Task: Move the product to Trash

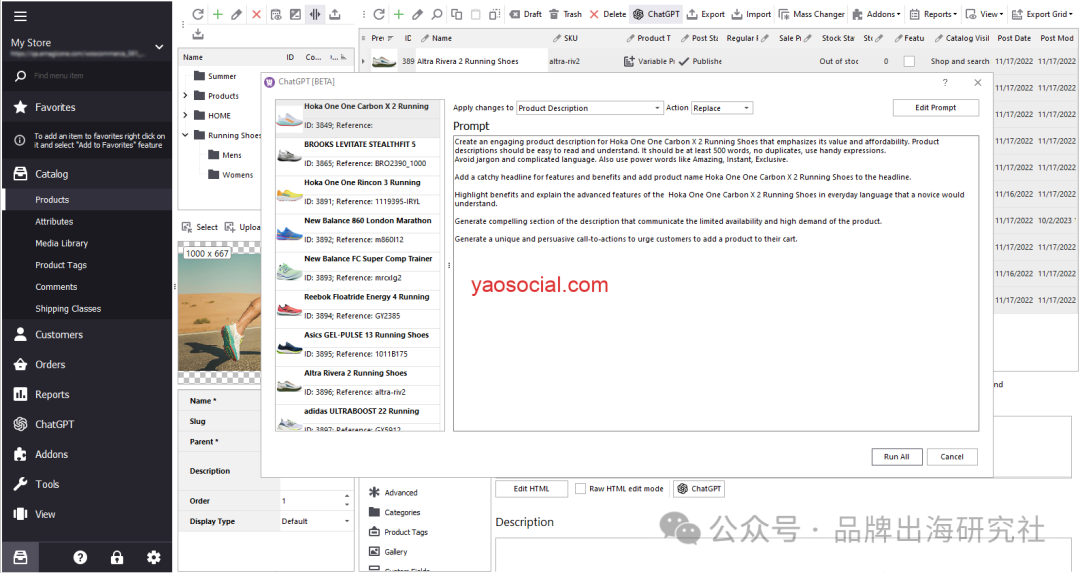Action: (x=565, y=14)
